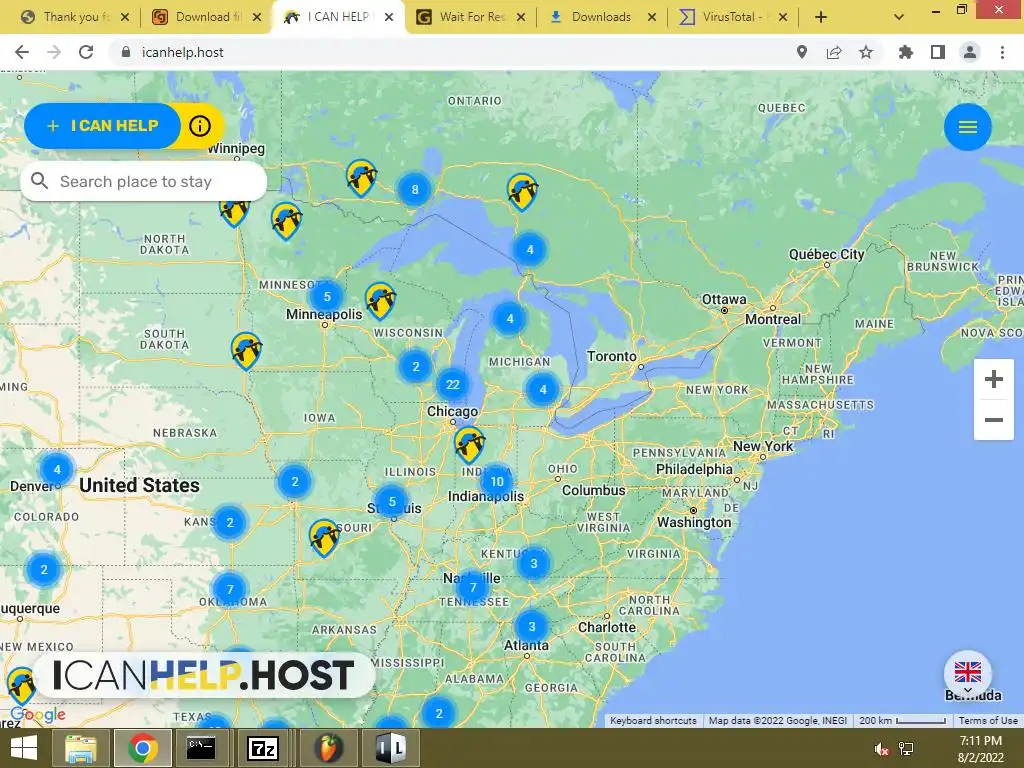The height and width of the screenshot is (768, 1024).
Task: Open the cluster of 3 near Atlanta
Action: click(532, 626)
